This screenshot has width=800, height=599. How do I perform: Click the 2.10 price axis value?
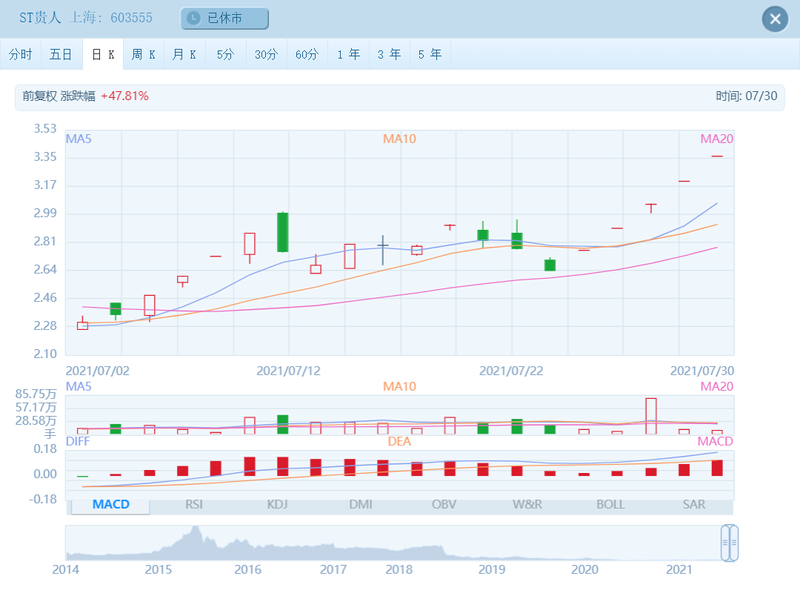click(x=45, y=354)
